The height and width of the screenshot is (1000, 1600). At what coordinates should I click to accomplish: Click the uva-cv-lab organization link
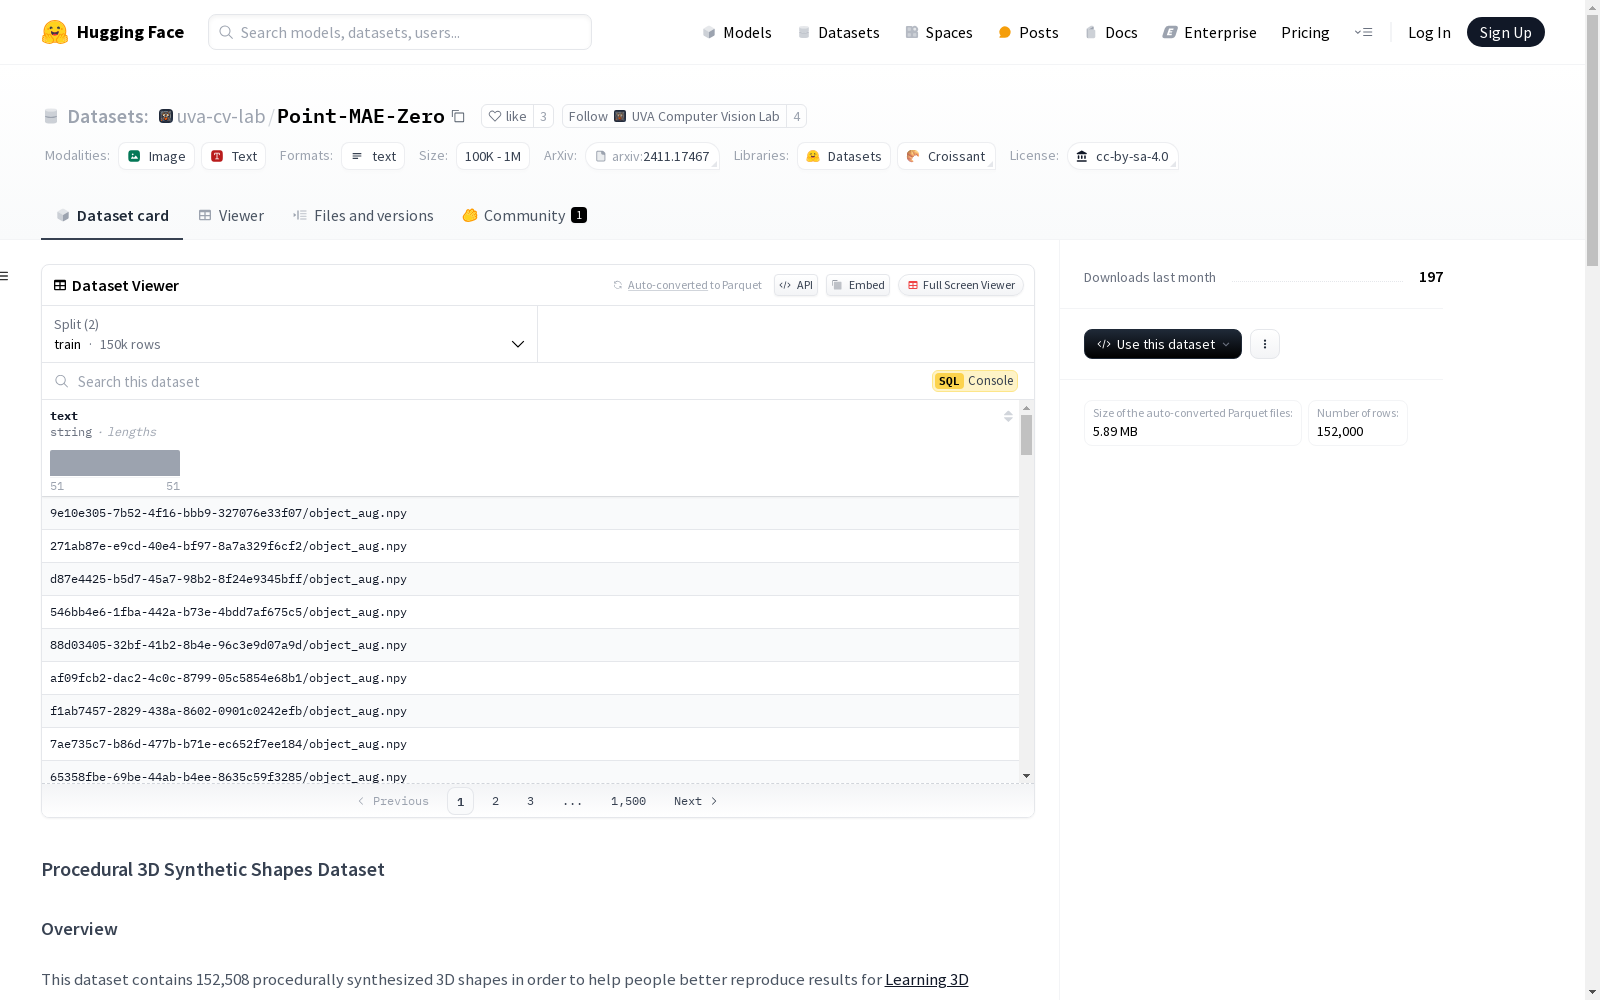pyautogui.click(x=221, y=116)
